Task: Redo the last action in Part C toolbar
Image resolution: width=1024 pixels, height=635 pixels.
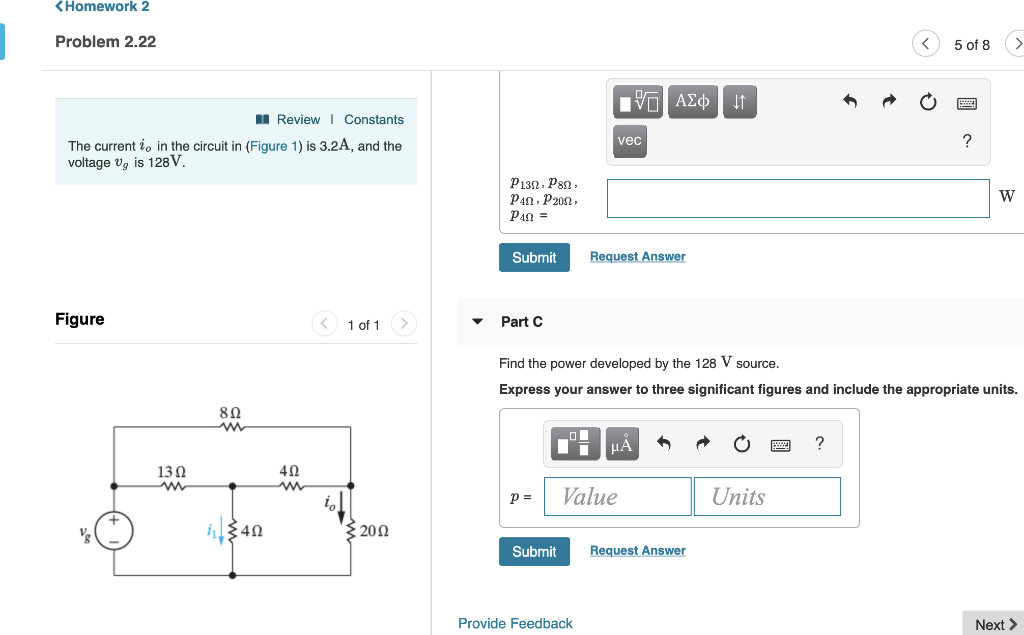Action: (703, 443)
